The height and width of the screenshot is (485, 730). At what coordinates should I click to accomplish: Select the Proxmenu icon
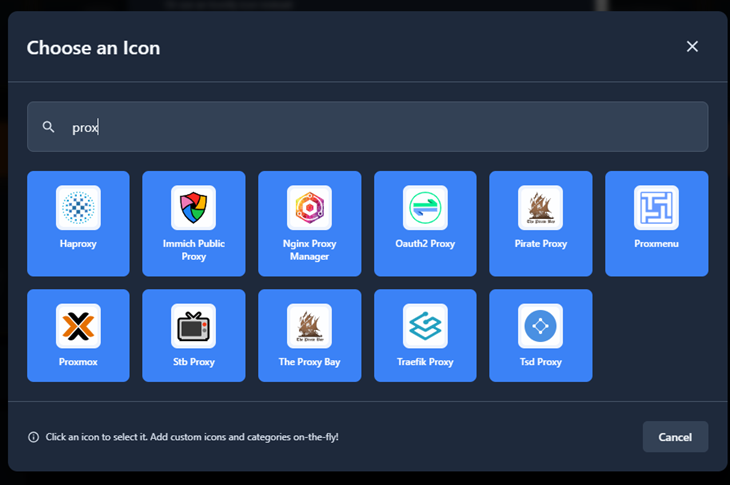pos(656,223)
